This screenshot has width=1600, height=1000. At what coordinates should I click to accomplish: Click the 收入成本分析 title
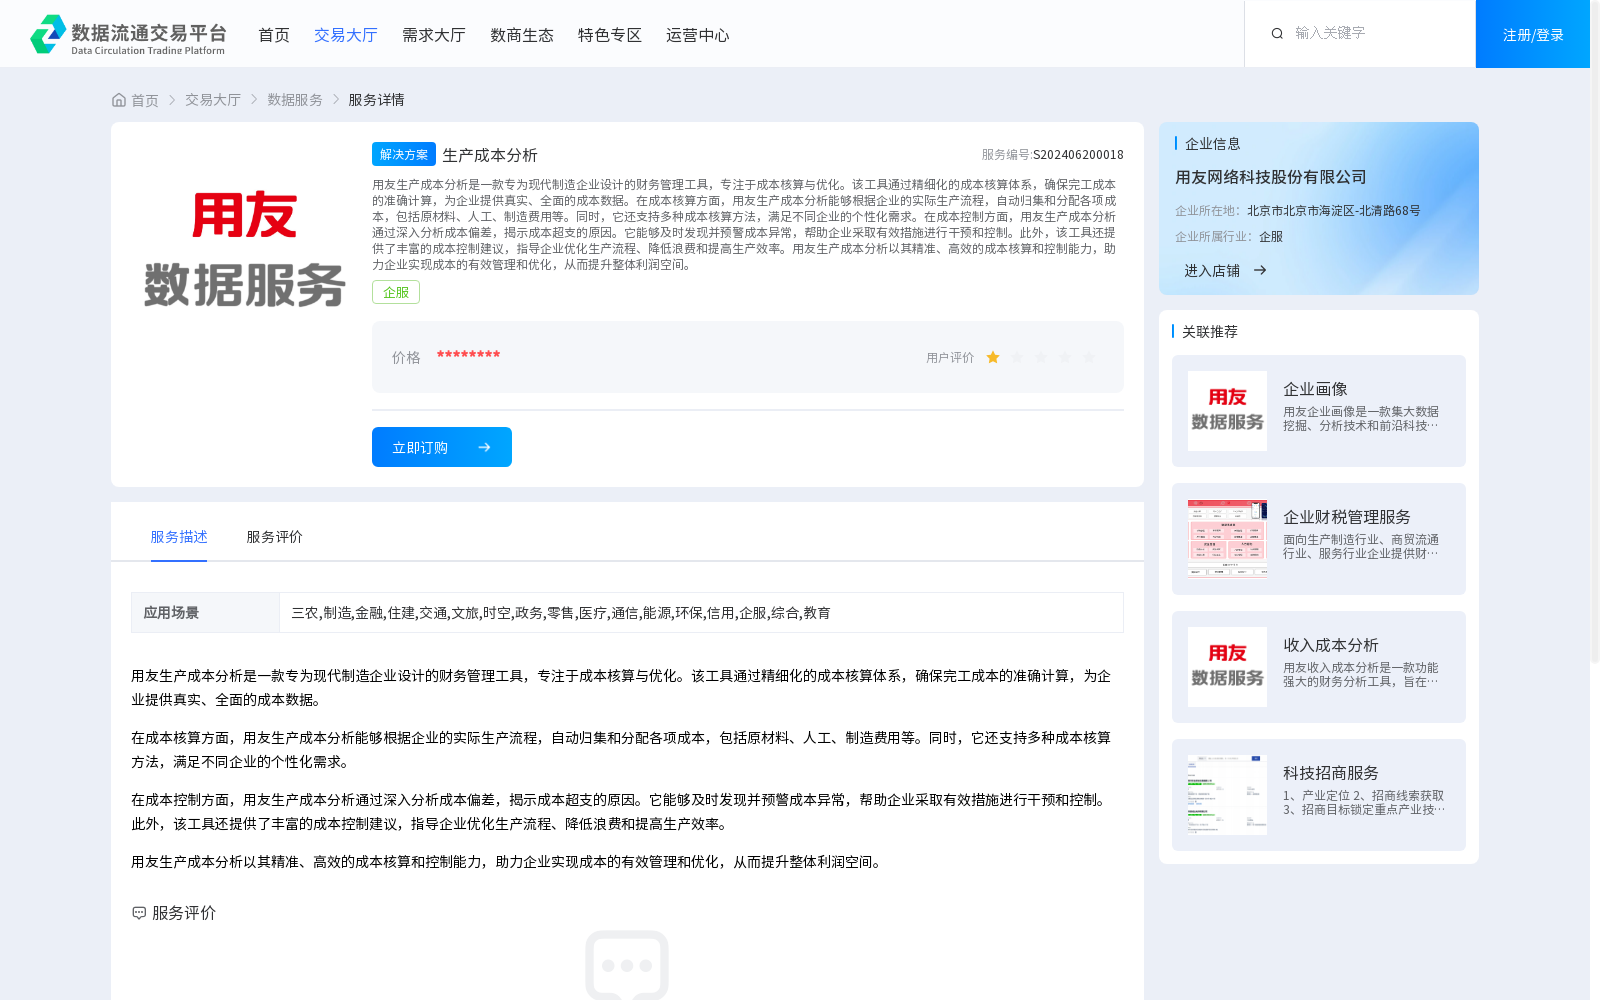[1331, 645]
